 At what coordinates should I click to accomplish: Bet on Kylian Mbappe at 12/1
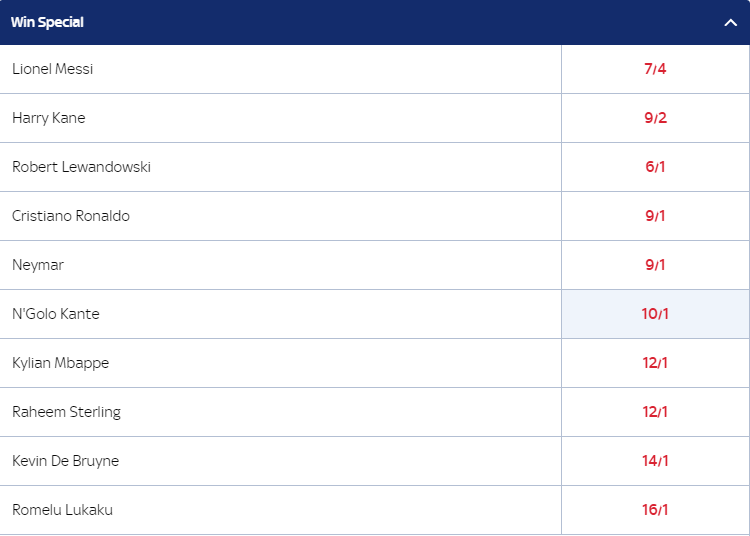coord(655,363)
